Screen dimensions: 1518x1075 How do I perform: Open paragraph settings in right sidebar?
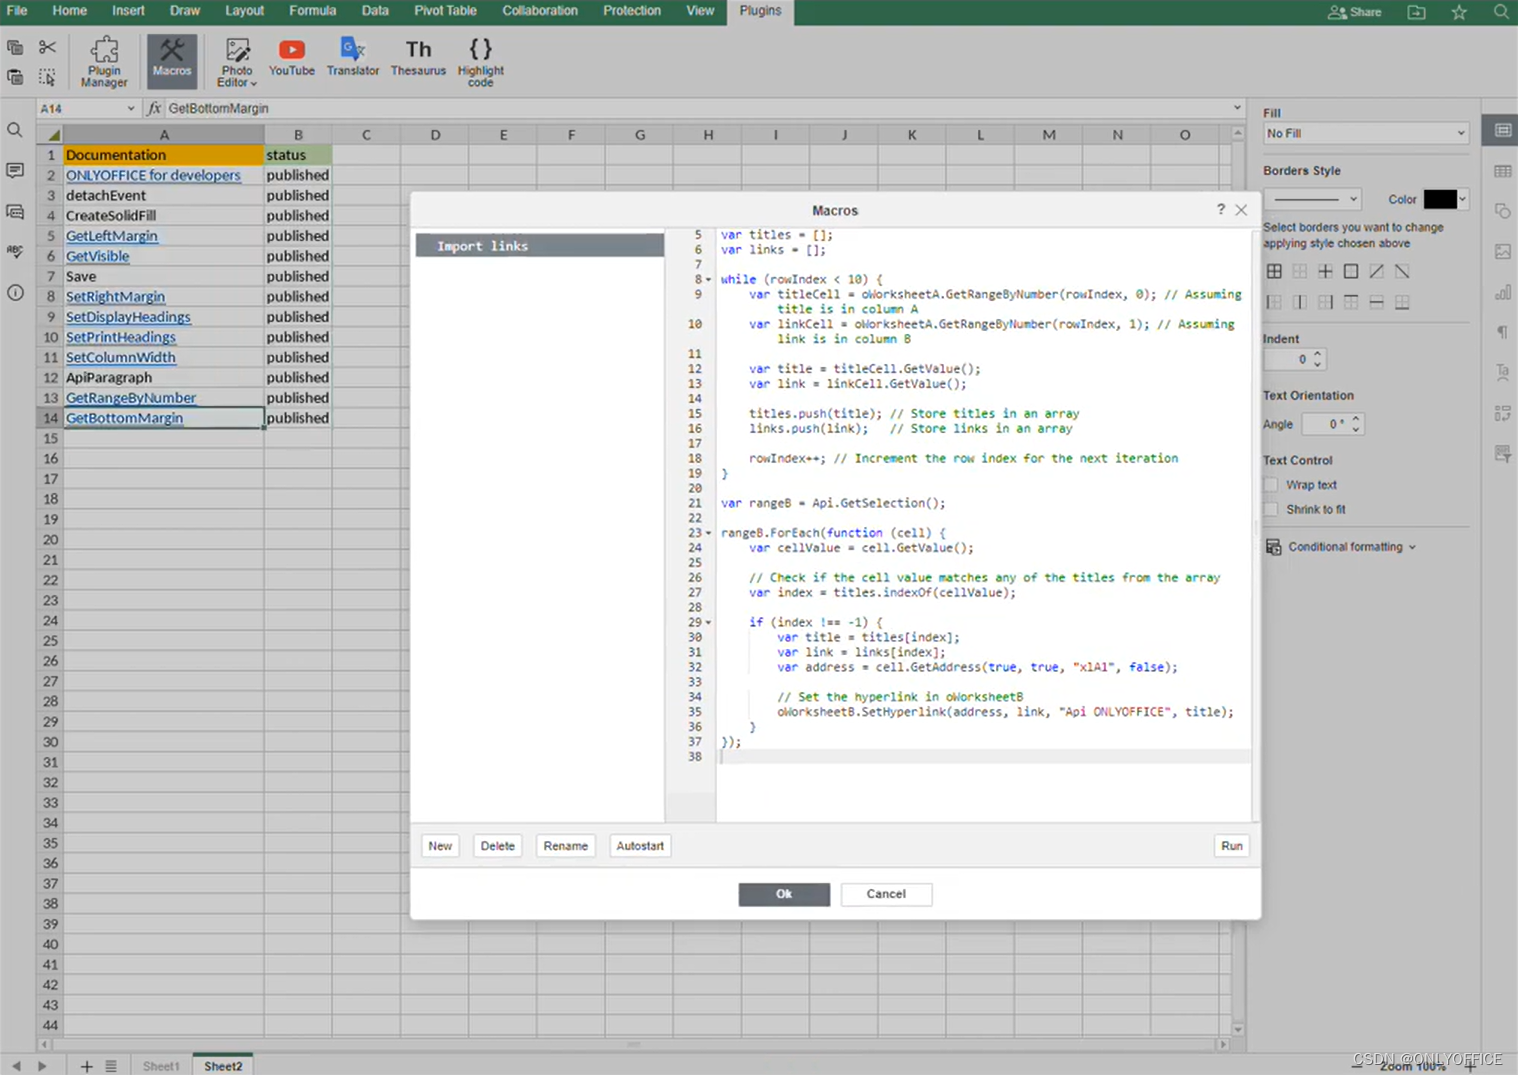1502,333
